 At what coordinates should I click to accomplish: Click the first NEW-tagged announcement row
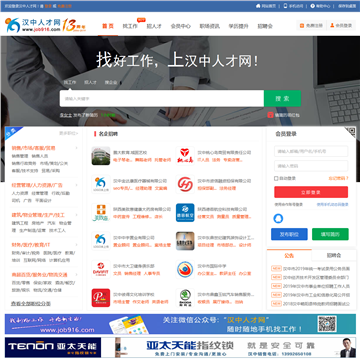pyautogui.click(x=311, y=268)
